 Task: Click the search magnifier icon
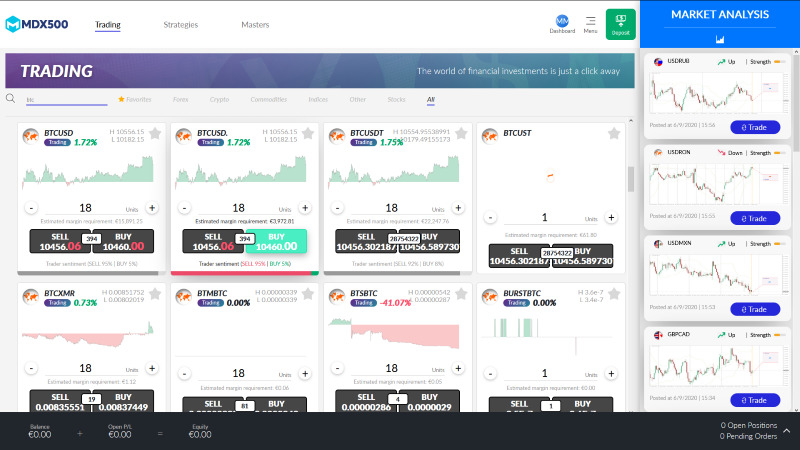10,98
